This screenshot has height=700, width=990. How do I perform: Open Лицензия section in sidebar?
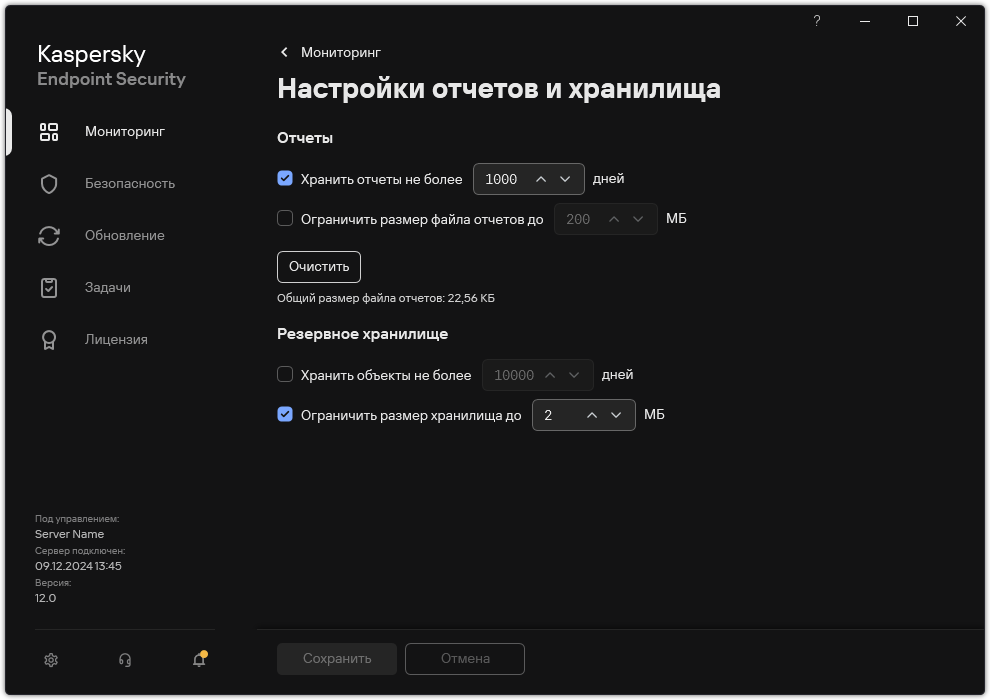click(116, 340)
